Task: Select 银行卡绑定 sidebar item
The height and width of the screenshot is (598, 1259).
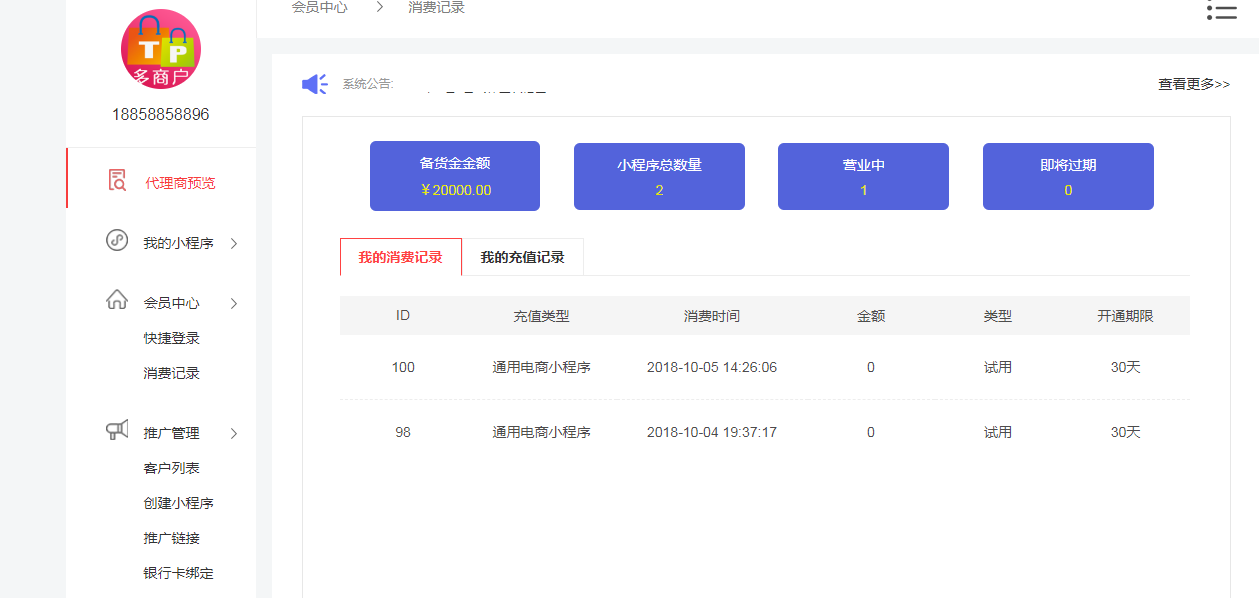Action: pos(178,573)
